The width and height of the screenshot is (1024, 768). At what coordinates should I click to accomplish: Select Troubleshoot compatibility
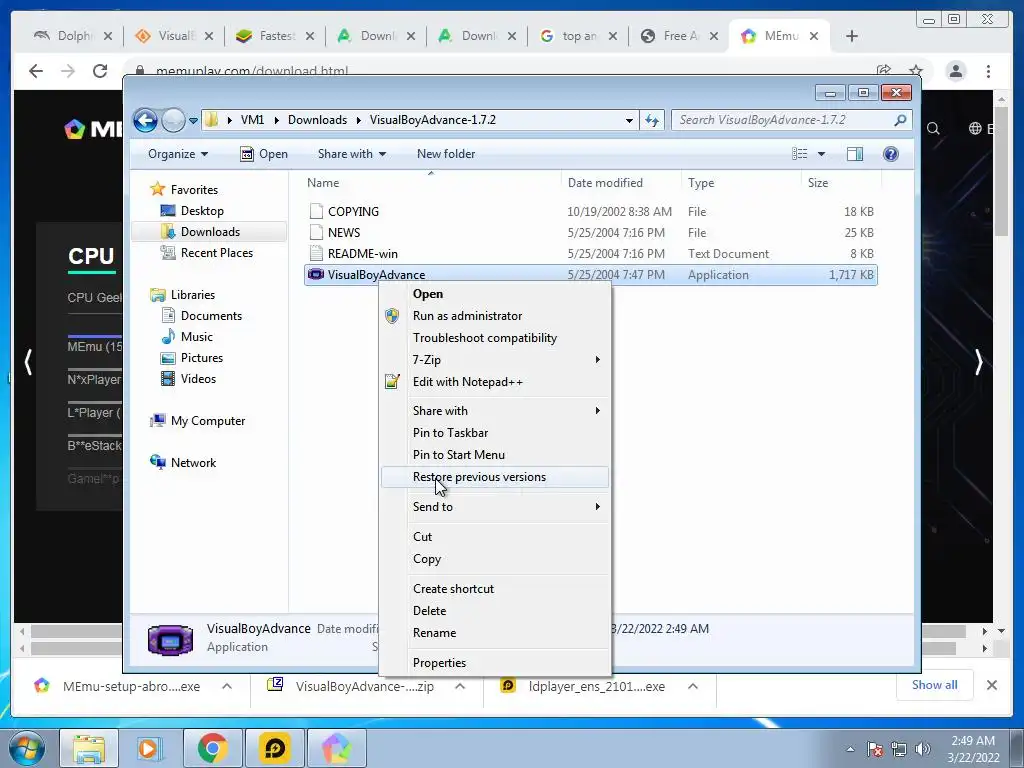click(495, 338)
